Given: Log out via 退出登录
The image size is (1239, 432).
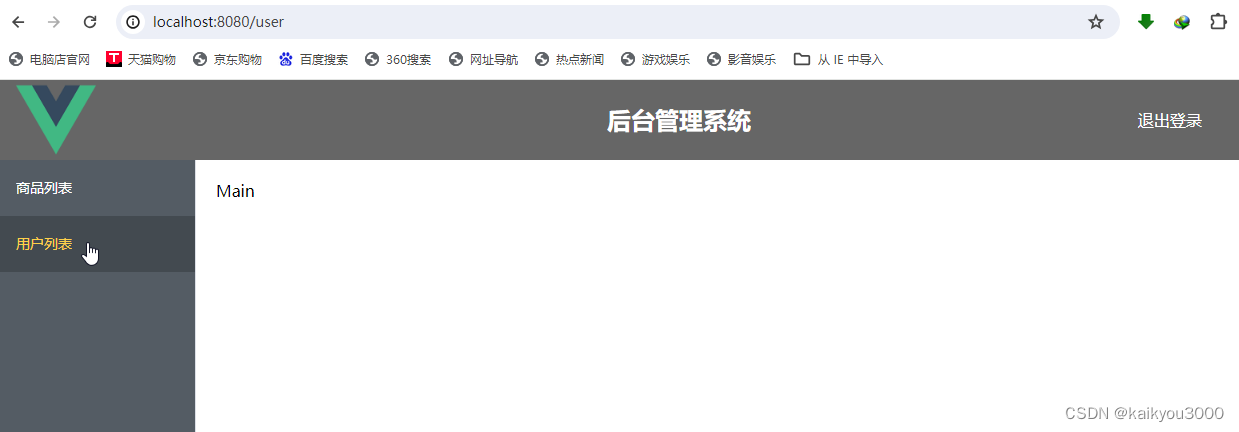Looking at the screenshot, I should tap(1169, 121).
